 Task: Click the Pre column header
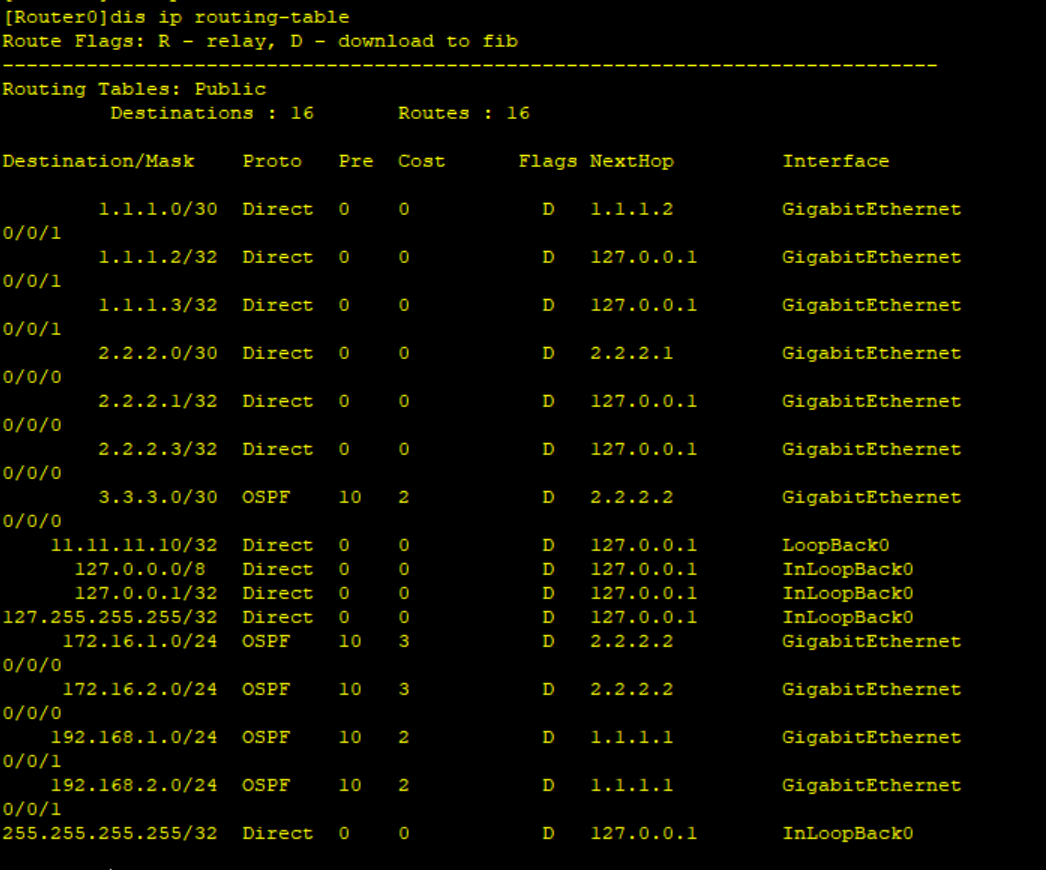pyautogui.click(x=355, y=161)
